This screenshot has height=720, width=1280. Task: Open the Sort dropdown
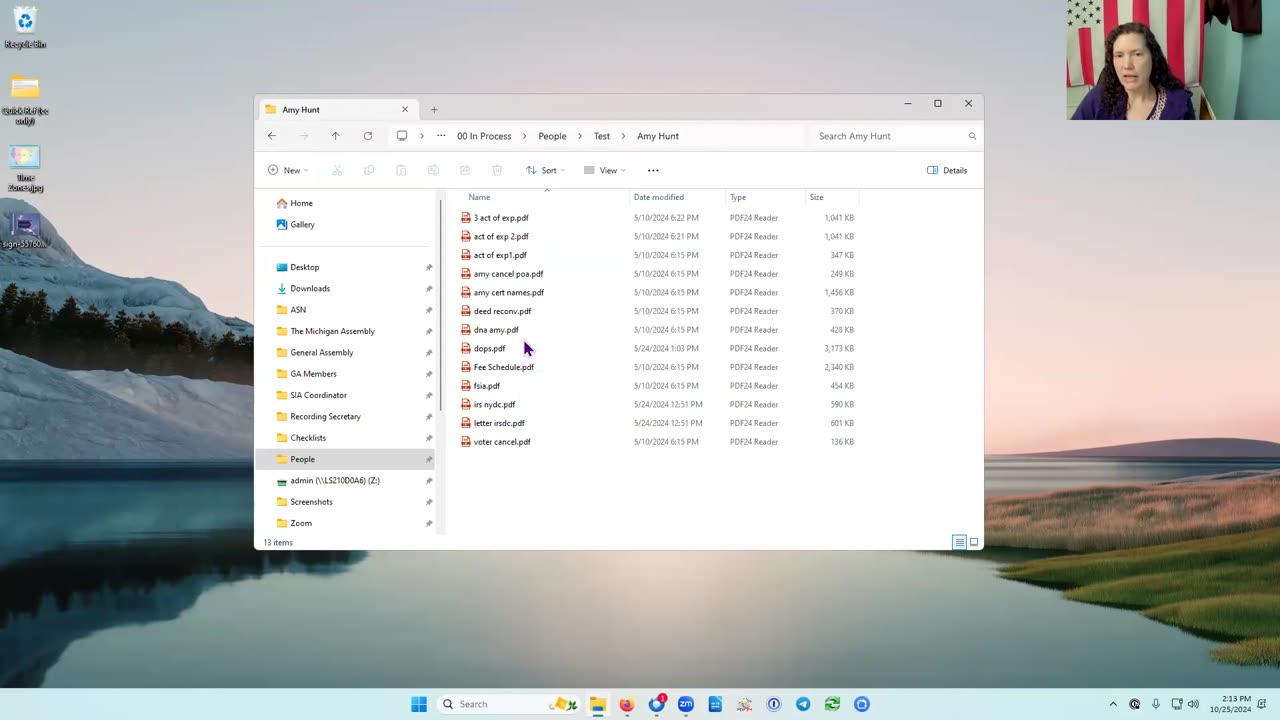click(546, 170)
